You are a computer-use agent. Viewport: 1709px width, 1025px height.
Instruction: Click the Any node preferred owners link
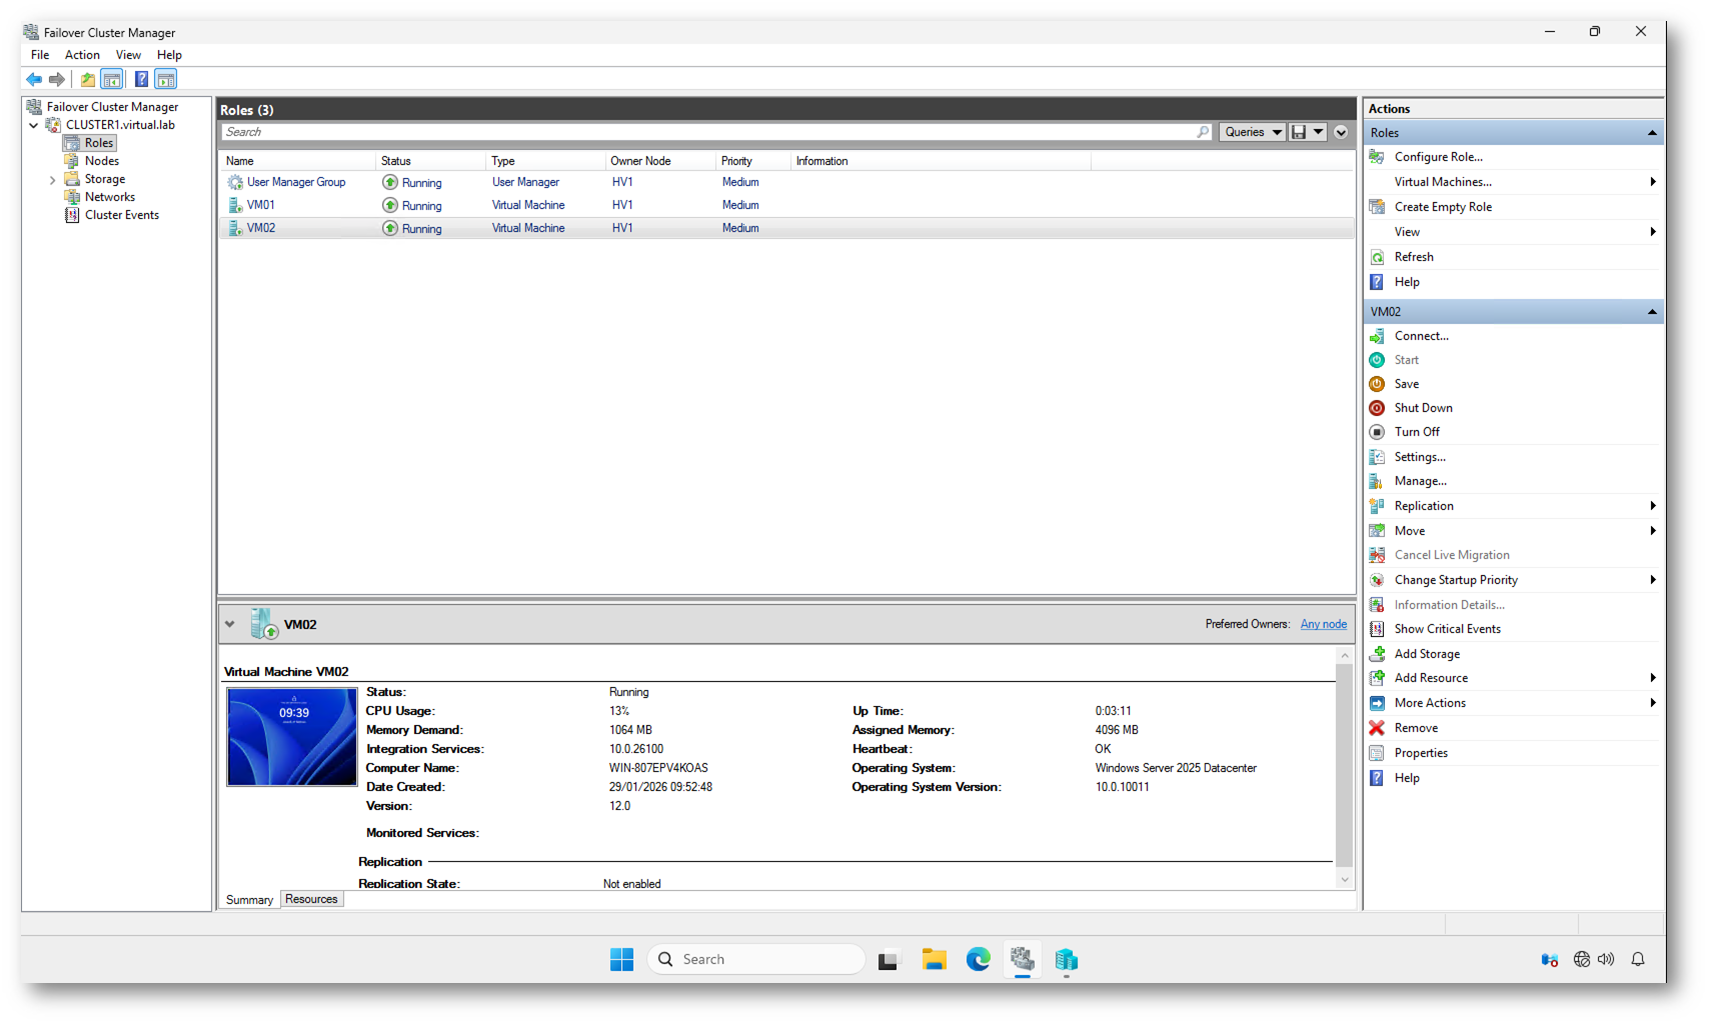1323,624
